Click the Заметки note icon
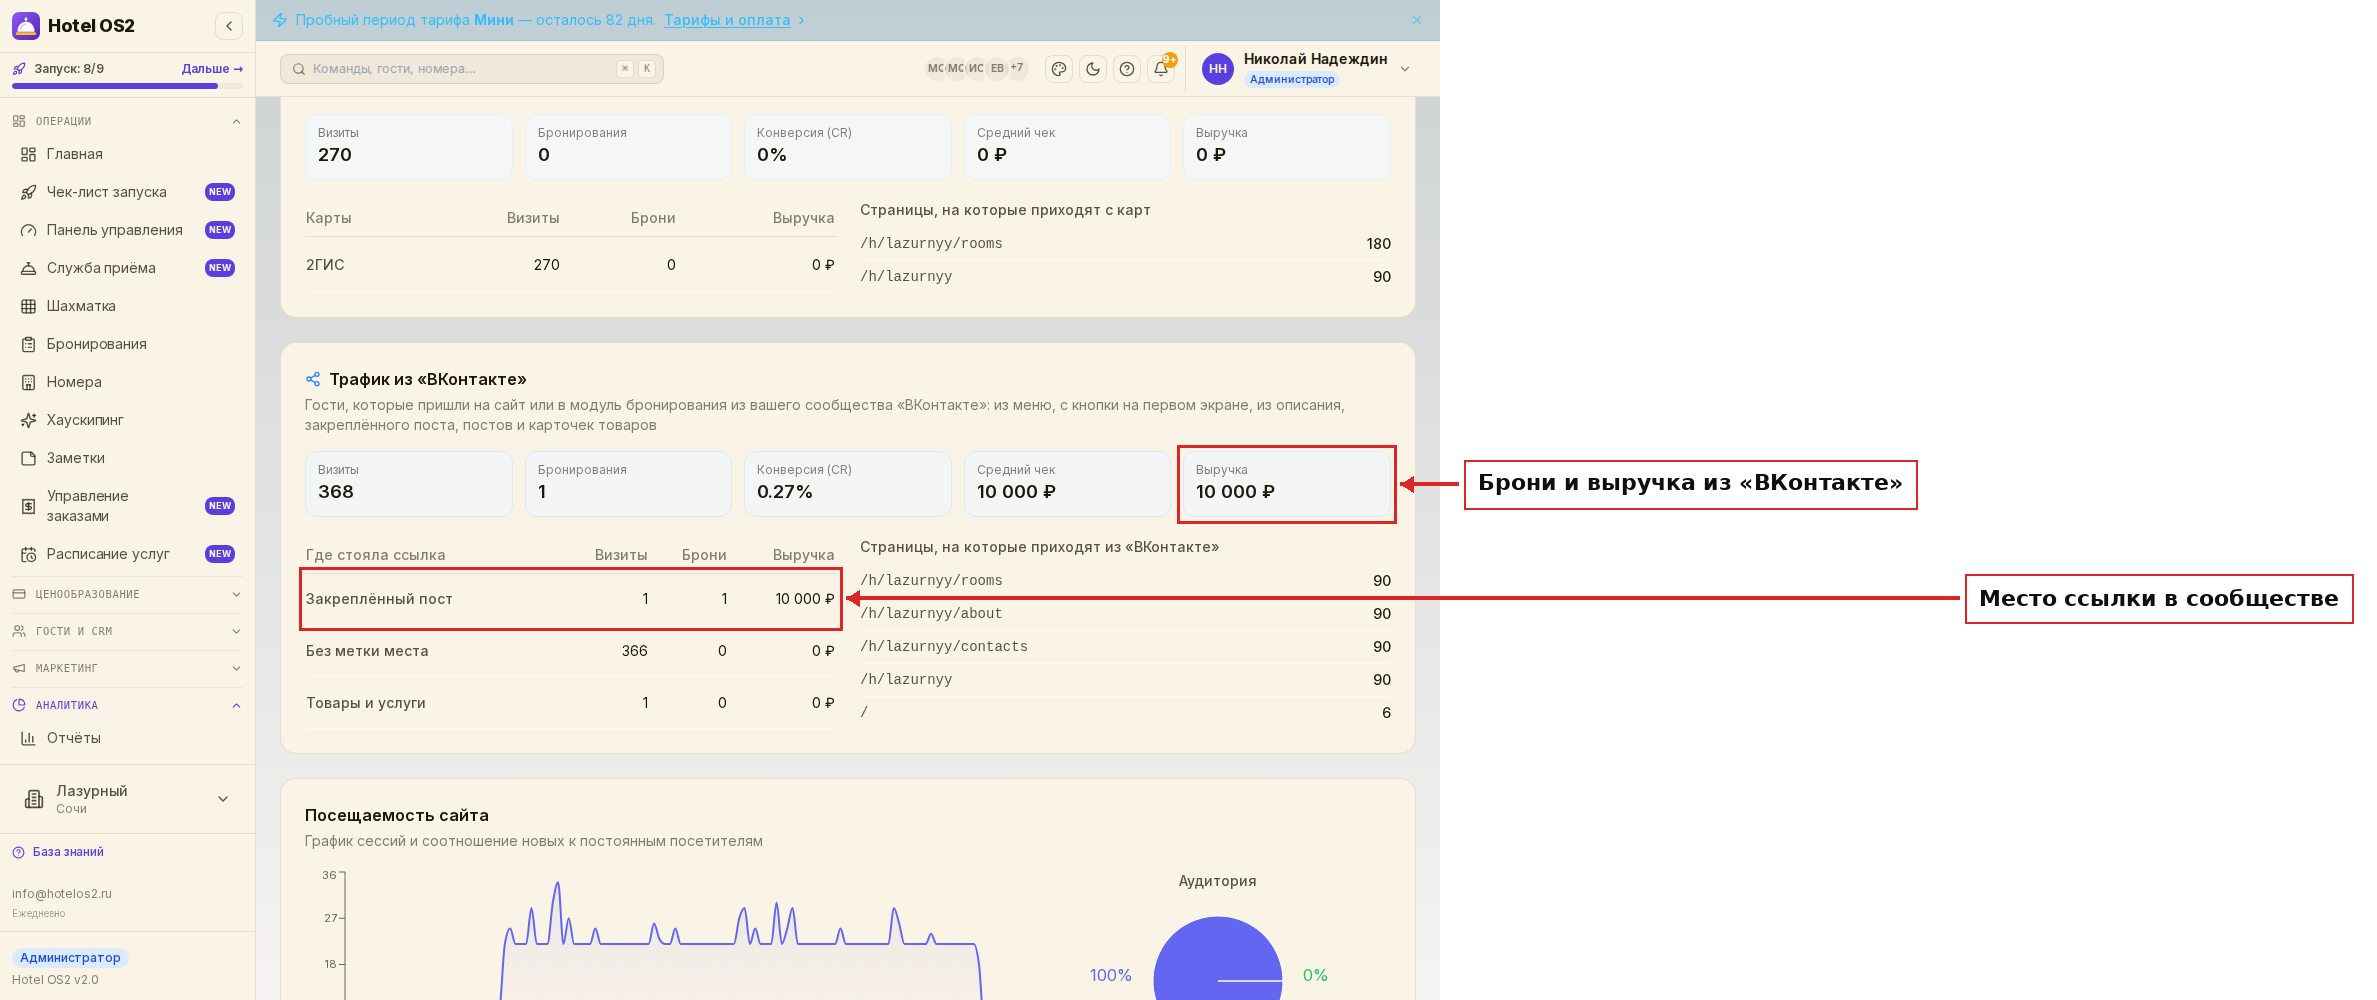2377x1000 pixels. [x=29, y=458]
